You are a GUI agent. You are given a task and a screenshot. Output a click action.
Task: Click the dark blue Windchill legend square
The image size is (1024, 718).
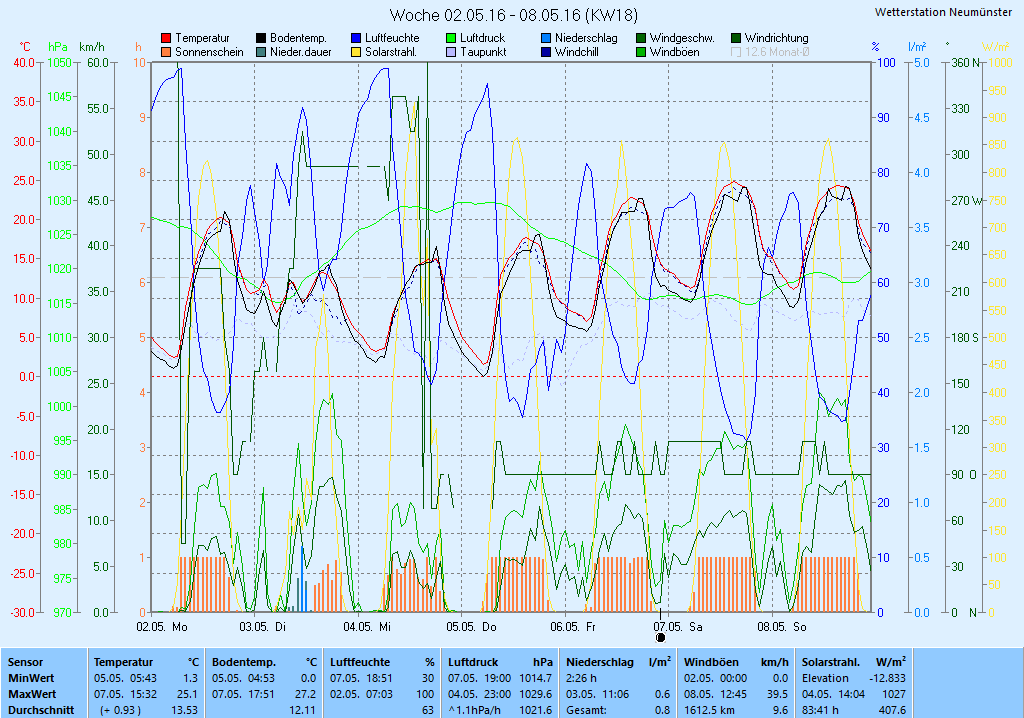tap(546, 52)
